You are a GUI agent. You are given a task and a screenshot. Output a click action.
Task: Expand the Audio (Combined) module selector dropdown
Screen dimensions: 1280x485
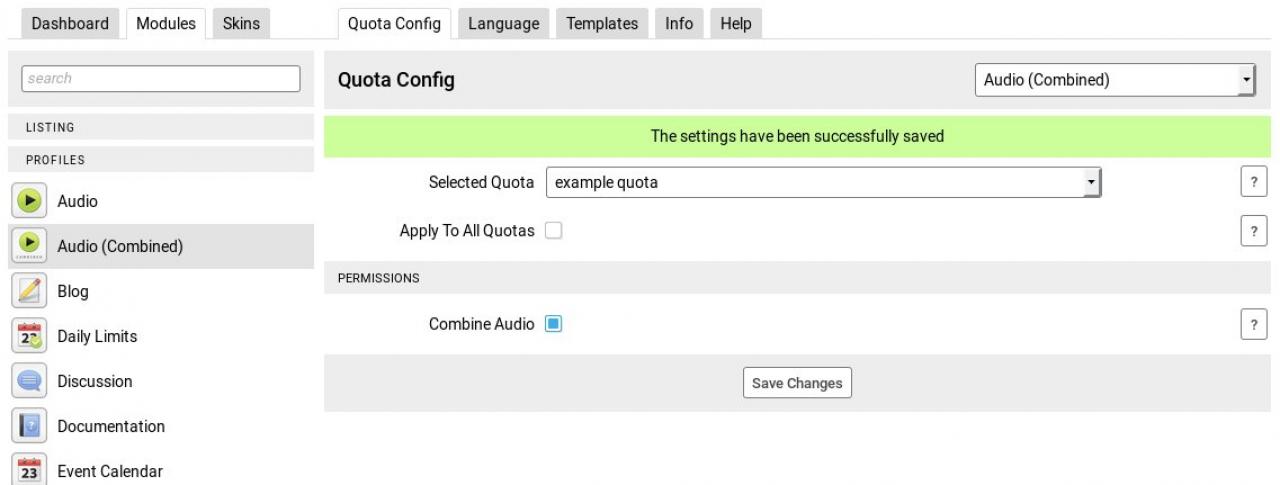pos(1115,80)
